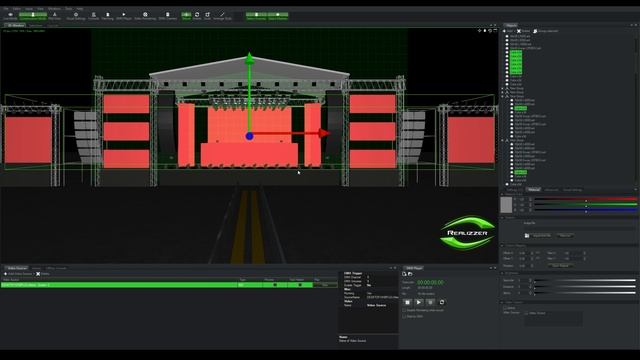Image resolution: width=640 pixels, height=360 pixels.
Task: Click the Group selected icon in Objects panel
Action: click(x=535, y=31)
